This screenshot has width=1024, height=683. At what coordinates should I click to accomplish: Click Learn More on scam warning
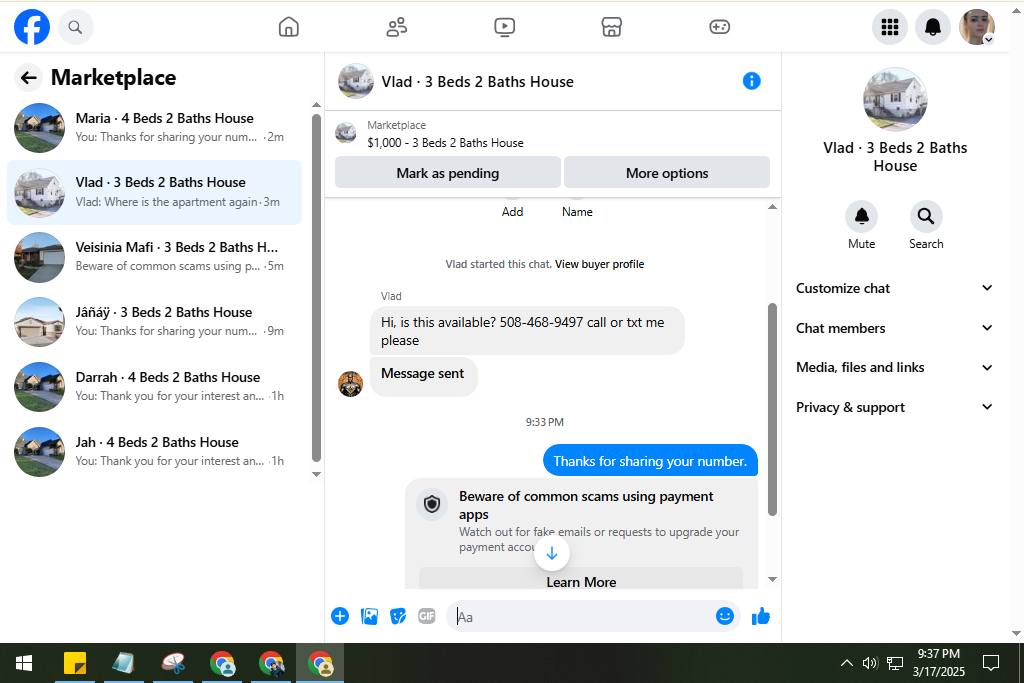[581, 581]
